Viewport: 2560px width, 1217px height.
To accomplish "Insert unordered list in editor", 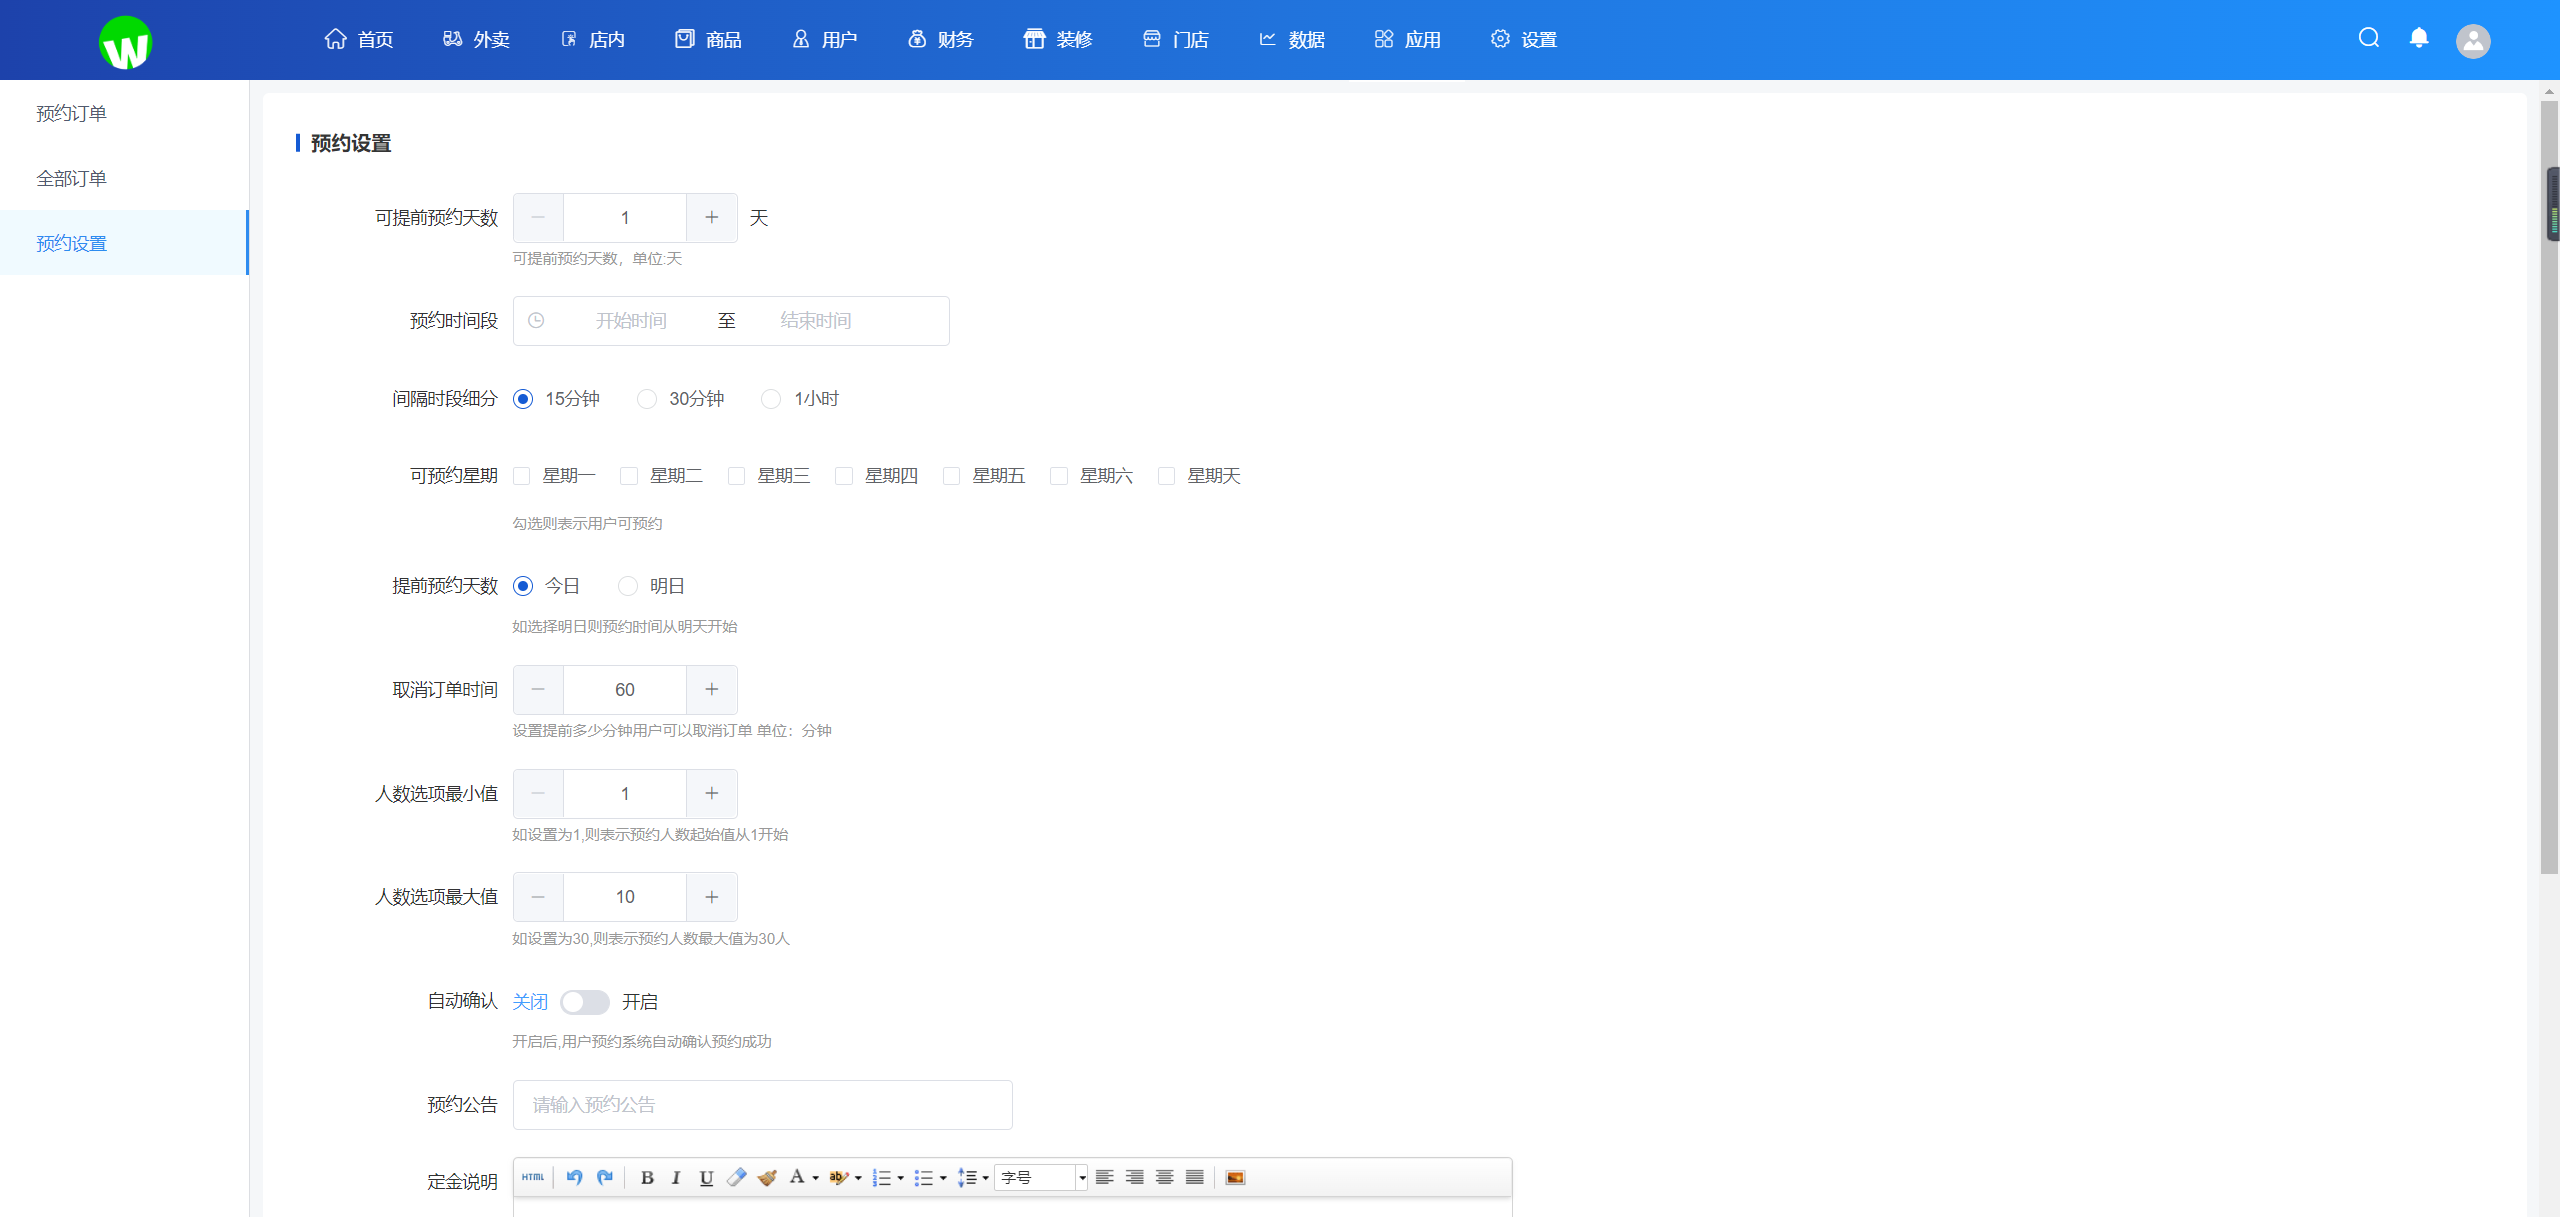I will coord(923,1177).
